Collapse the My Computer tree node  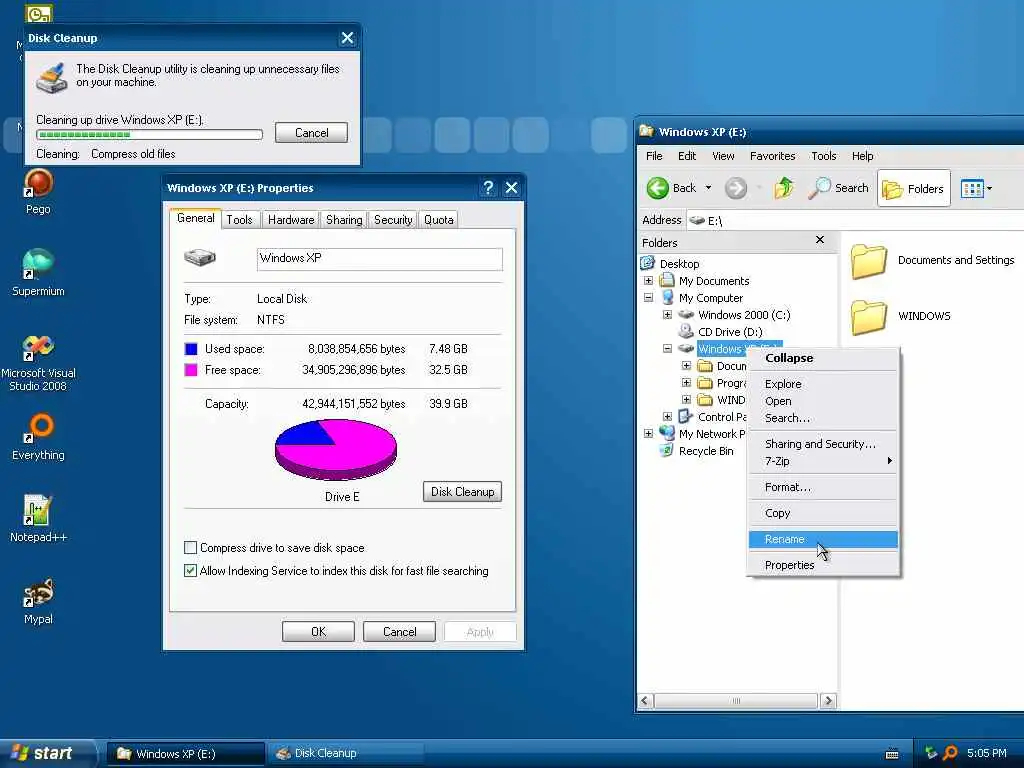648,298
